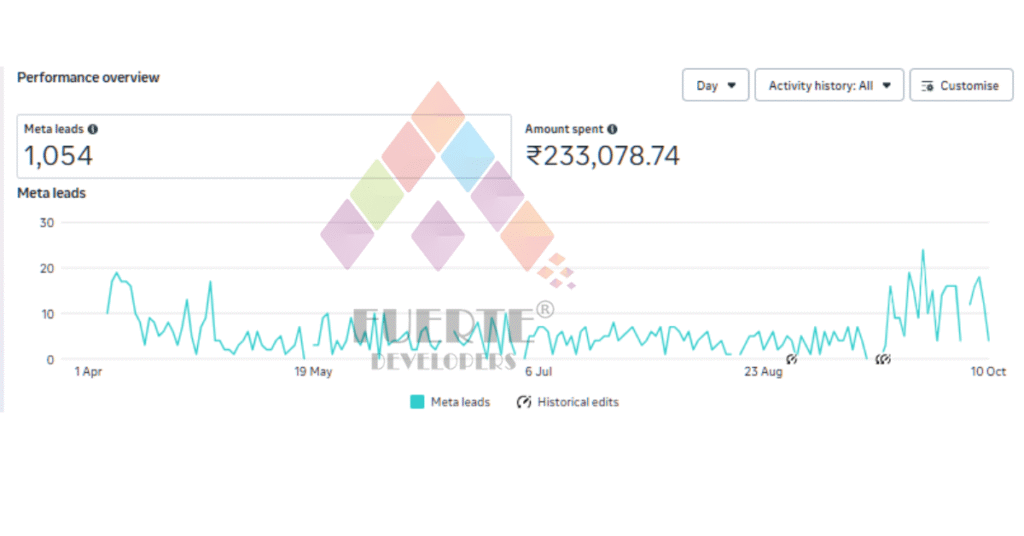1024x536 pixels.
Task: Click the historical edit marker near 23 Aug
Action: point(791,358)
